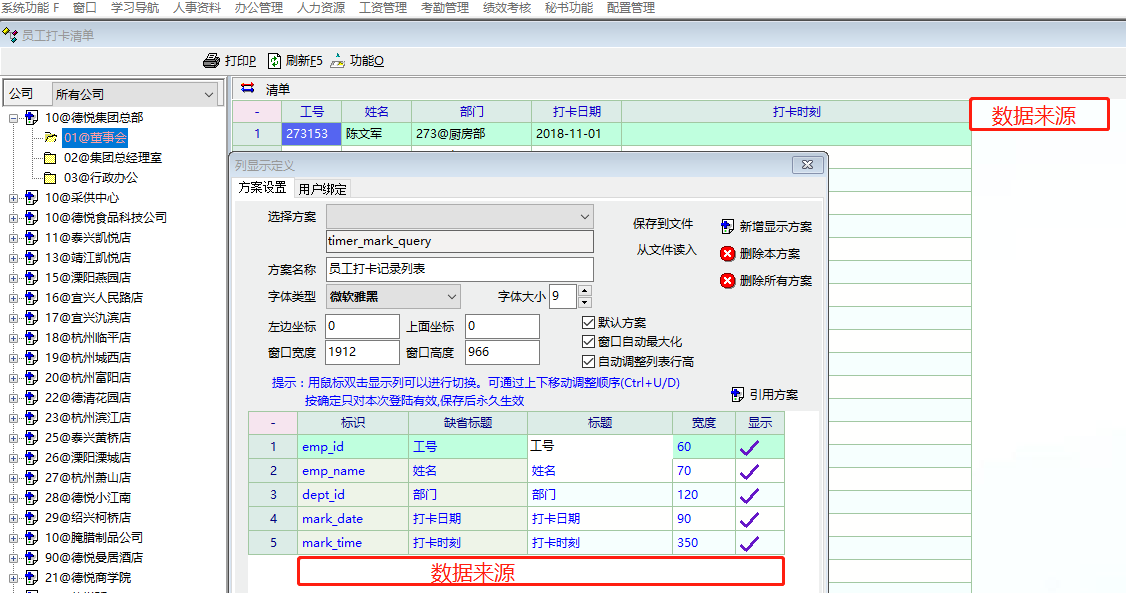Click the red 删除所有方案 delete icon

click(727, 281)
